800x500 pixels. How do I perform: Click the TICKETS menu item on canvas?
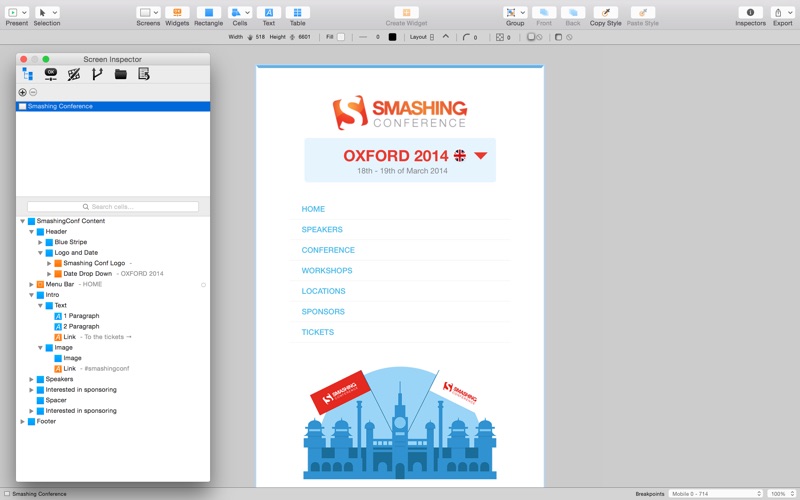point(317,332)
